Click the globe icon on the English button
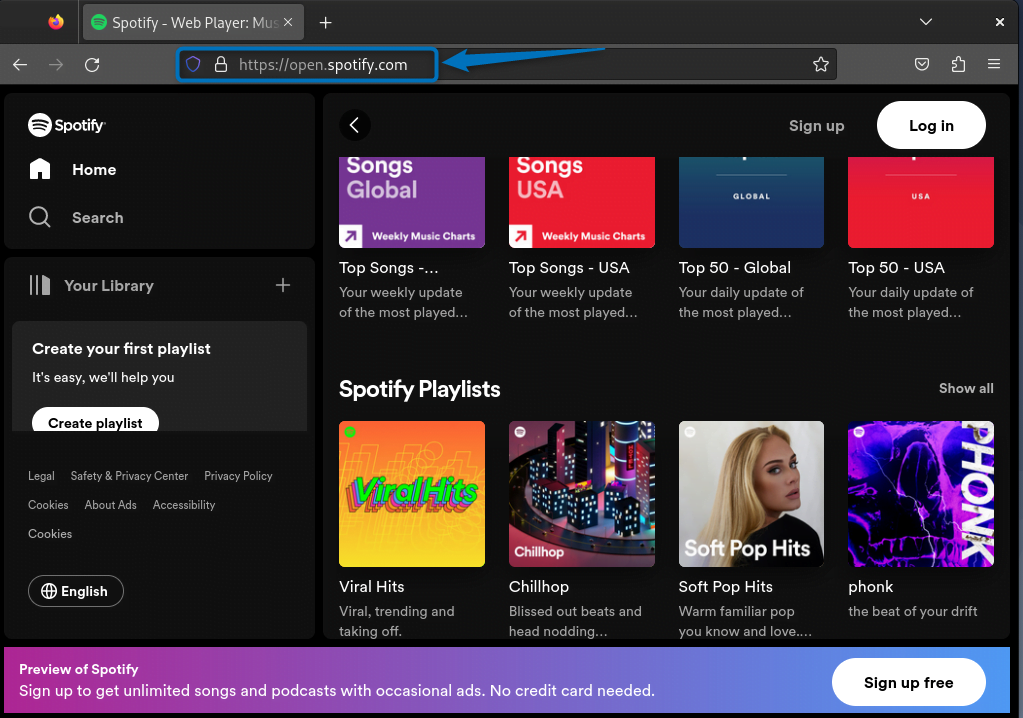 click(49, 591)
